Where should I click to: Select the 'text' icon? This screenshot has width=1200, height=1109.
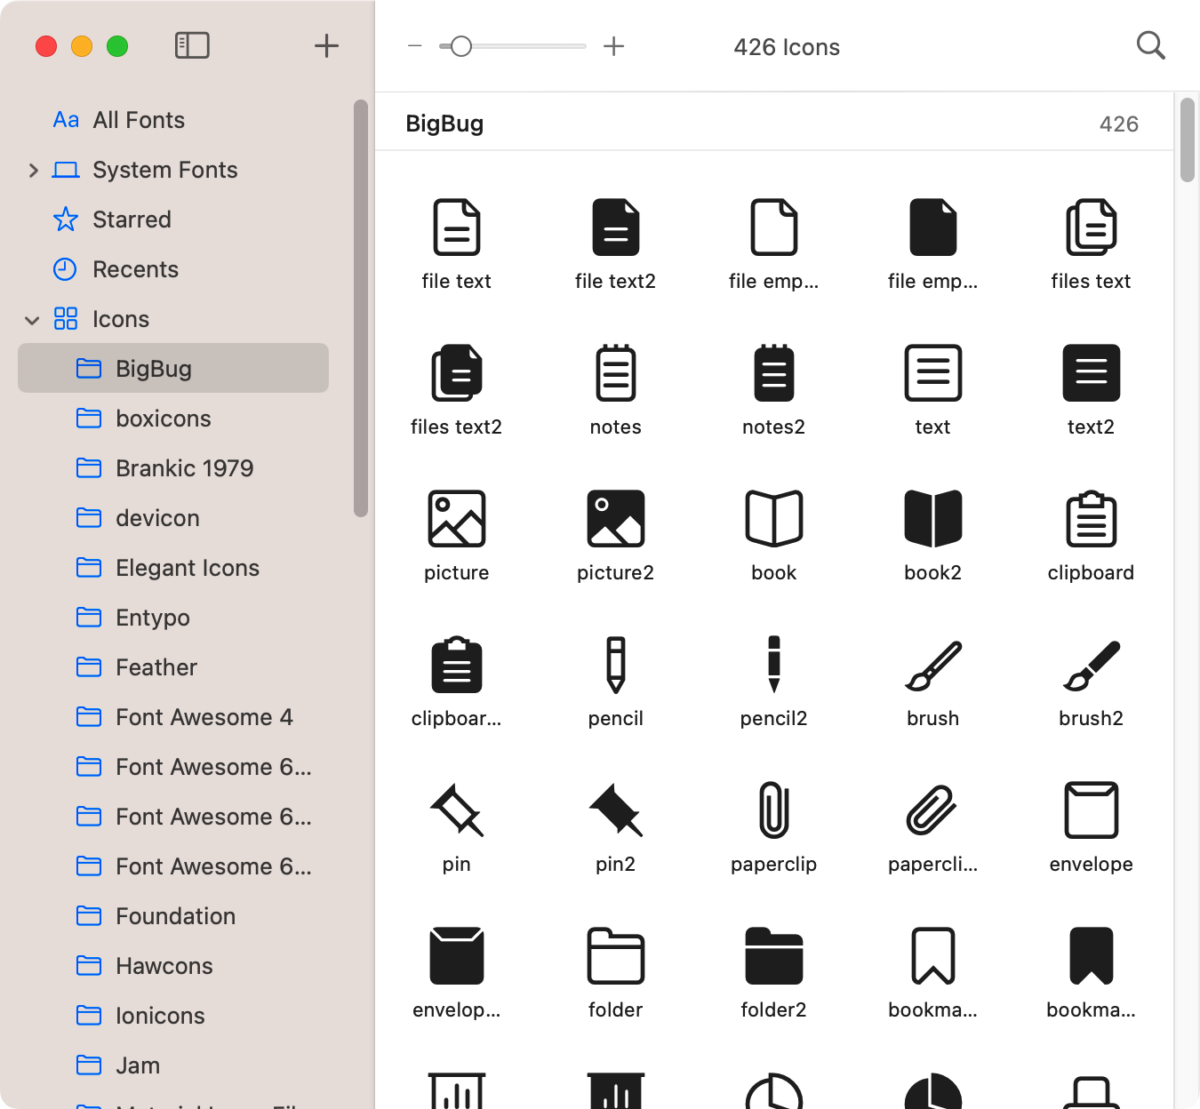pos(933,373)
